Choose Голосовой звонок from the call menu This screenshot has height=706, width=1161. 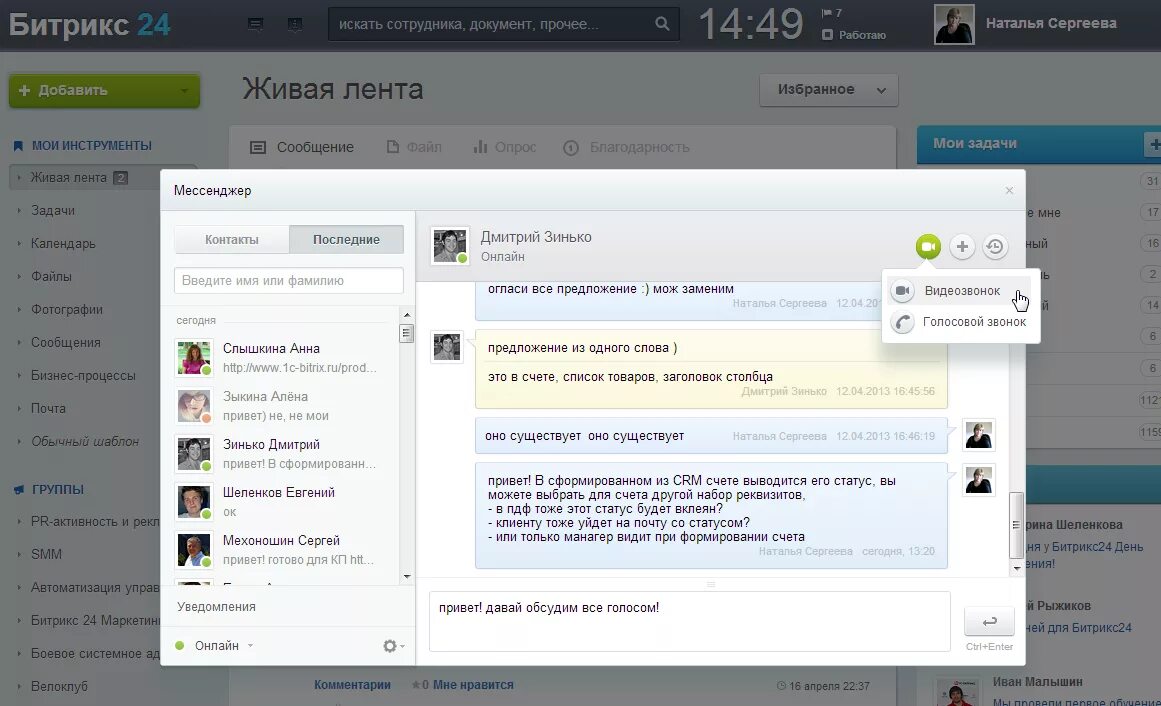point(961,322)
